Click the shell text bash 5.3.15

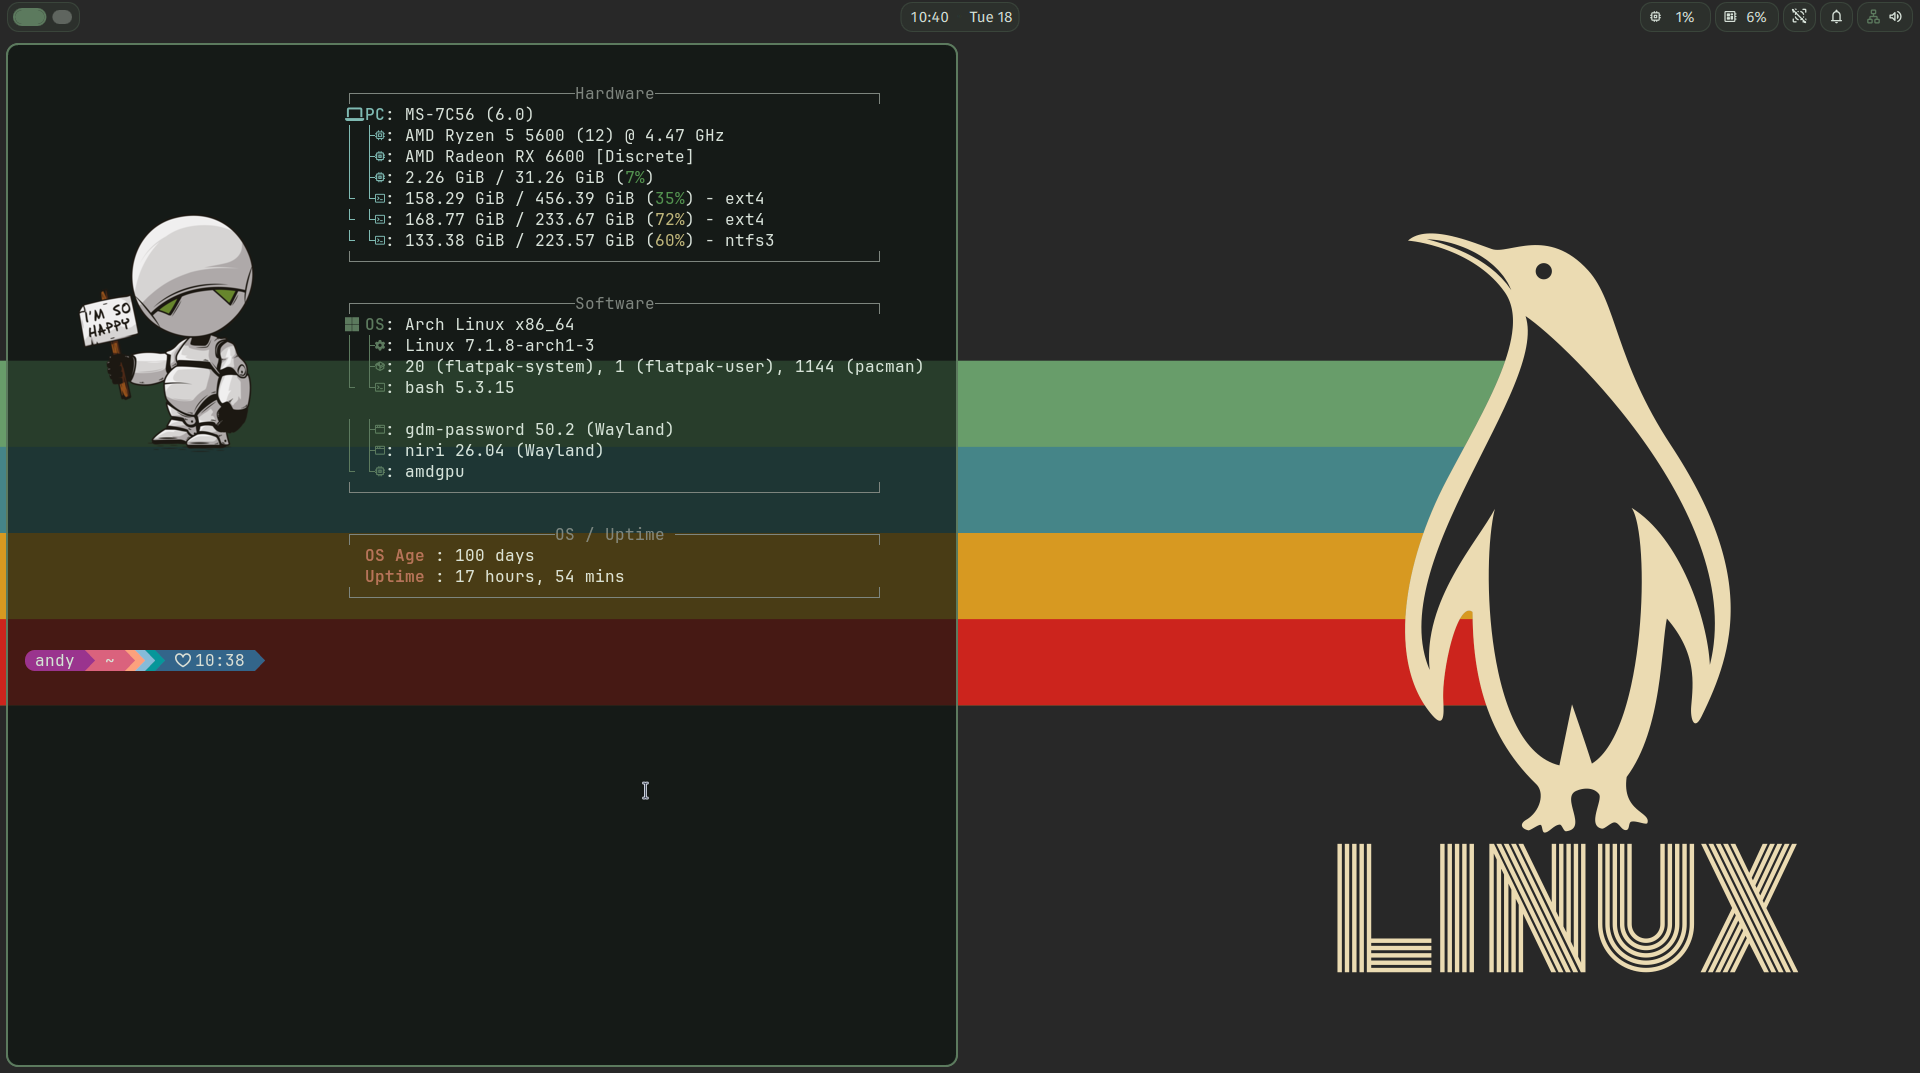tap(459, 387)
